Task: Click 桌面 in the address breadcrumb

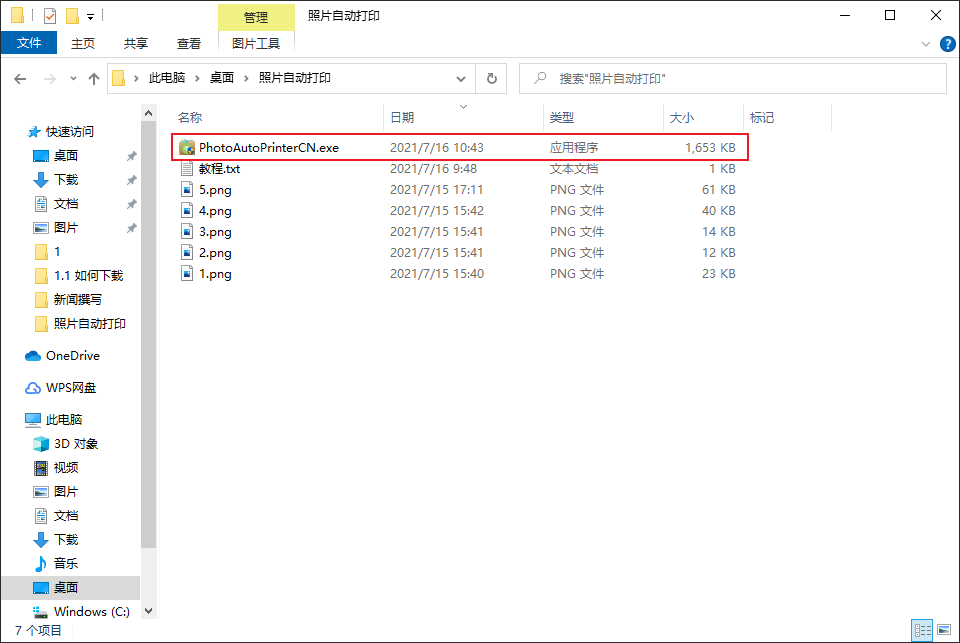Action: pyautogui.click(x=222, y=78)
